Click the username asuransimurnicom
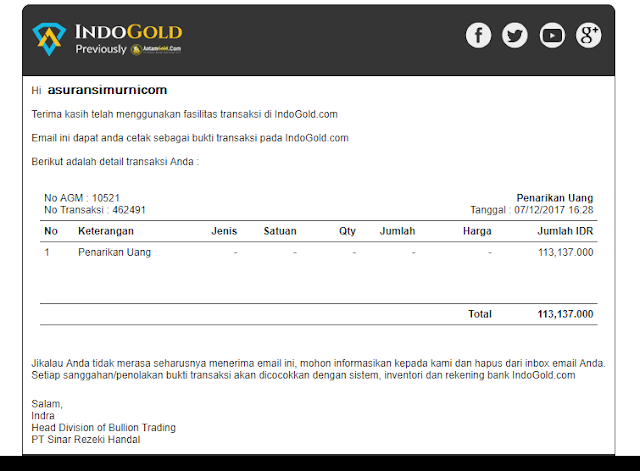Viewport: 640px width, 471px height. tap(107, 90)
